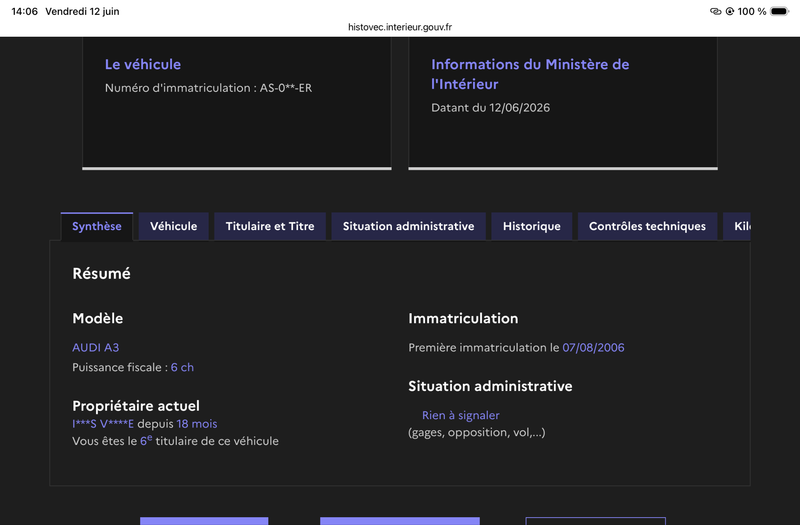The width and height of the screenshot is (800, 525).
Task: Tap the battery icon in status bar
Action: [780, 11]
